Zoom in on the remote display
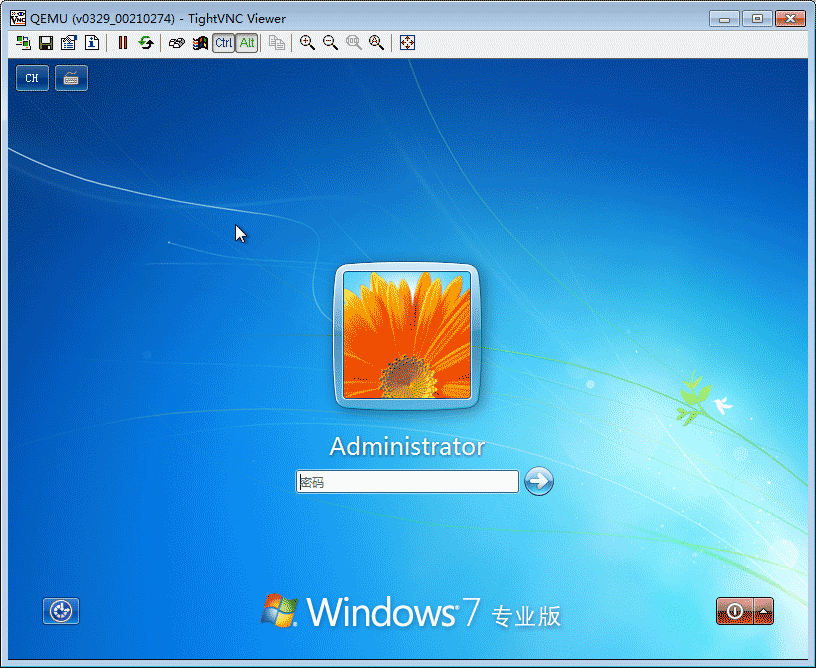Screen dimensions: 816x668 click(x=308, y=43)
